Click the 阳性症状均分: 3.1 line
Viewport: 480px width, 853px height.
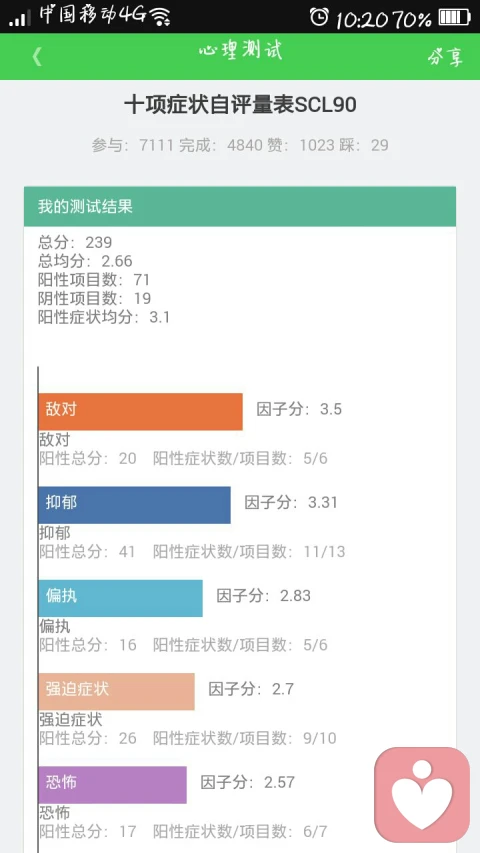[103, 317]
